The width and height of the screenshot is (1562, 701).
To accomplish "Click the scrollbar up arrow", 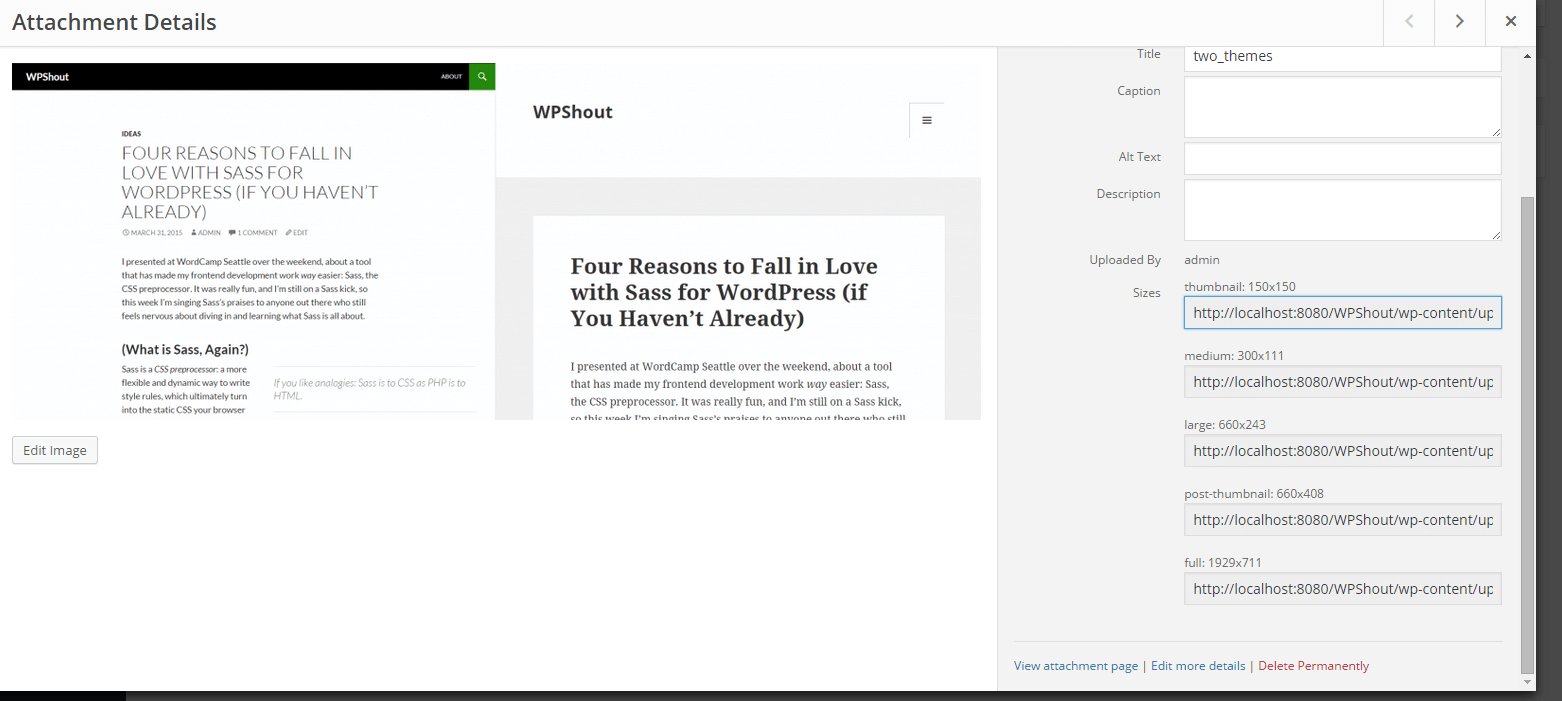I will 1526,56.
